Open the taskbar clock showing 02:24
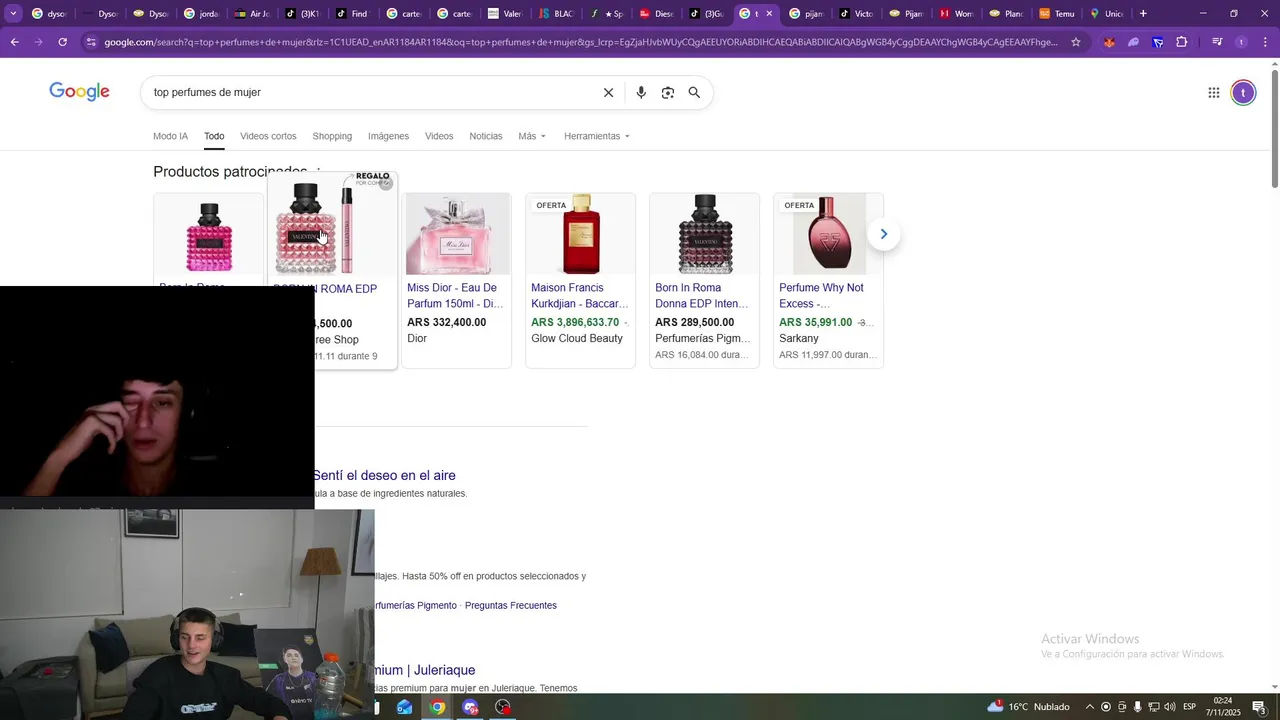Viewport: 1280px width, 720px height. tap(1223, 707)
